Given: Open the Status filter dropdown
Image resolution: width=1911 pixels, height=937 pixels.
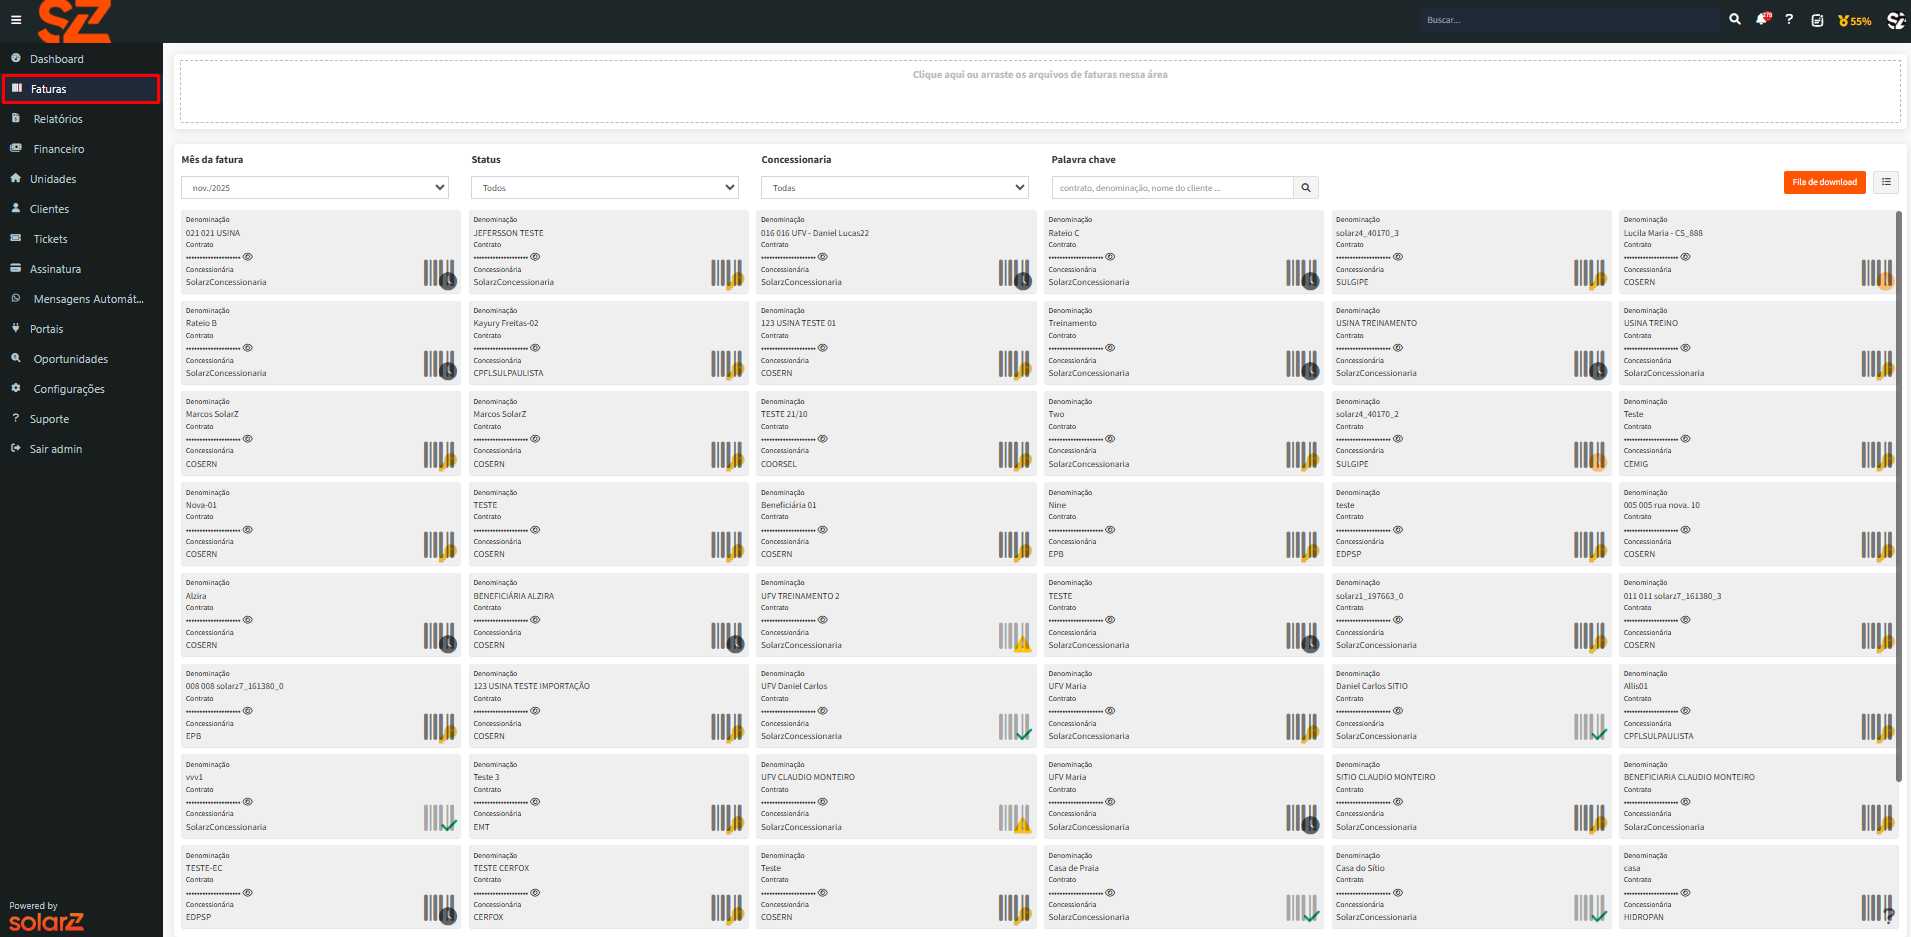Looking at the screenshot, I should [604, 188].
